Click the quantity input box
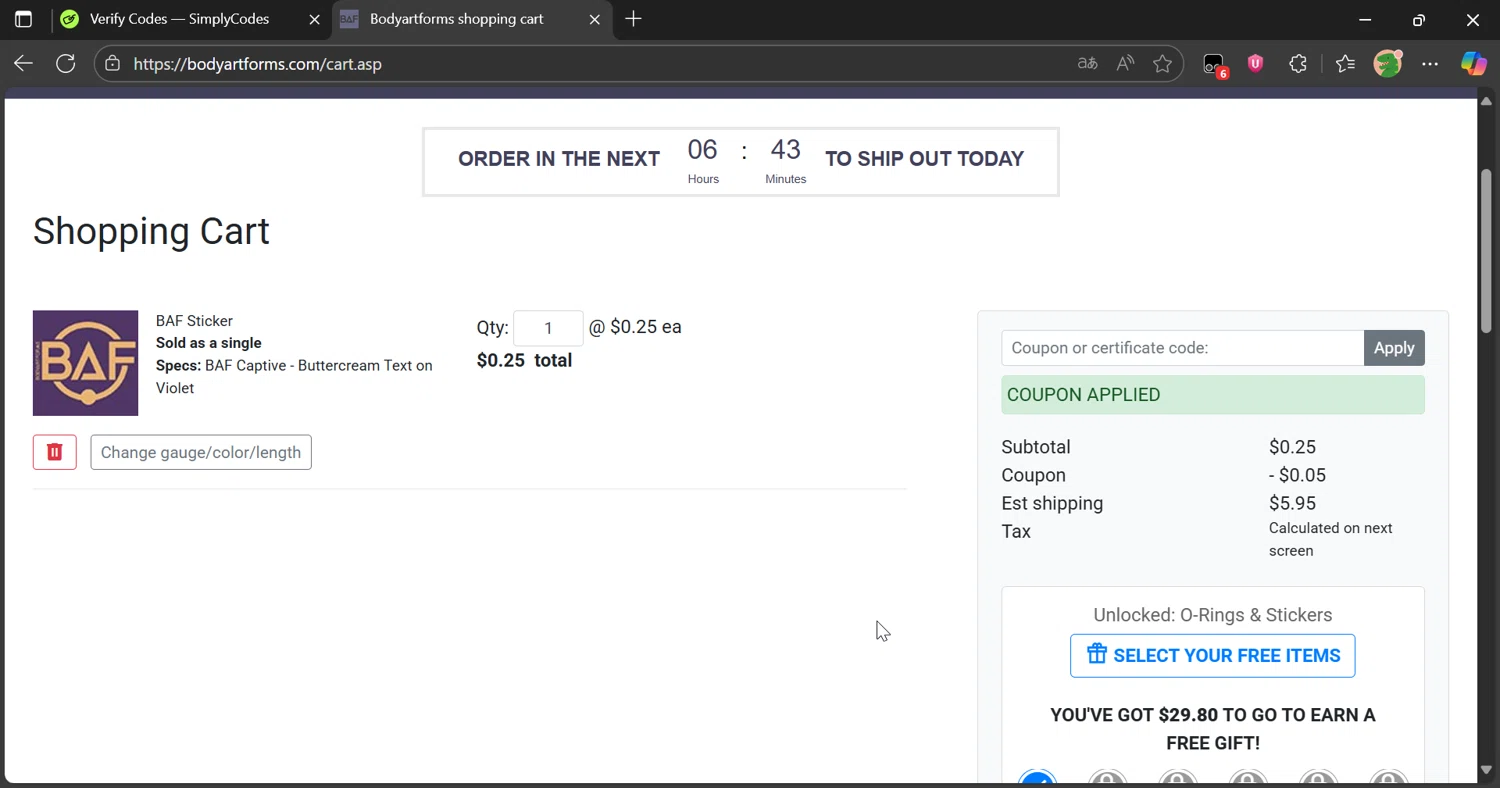 coord(548,328)
